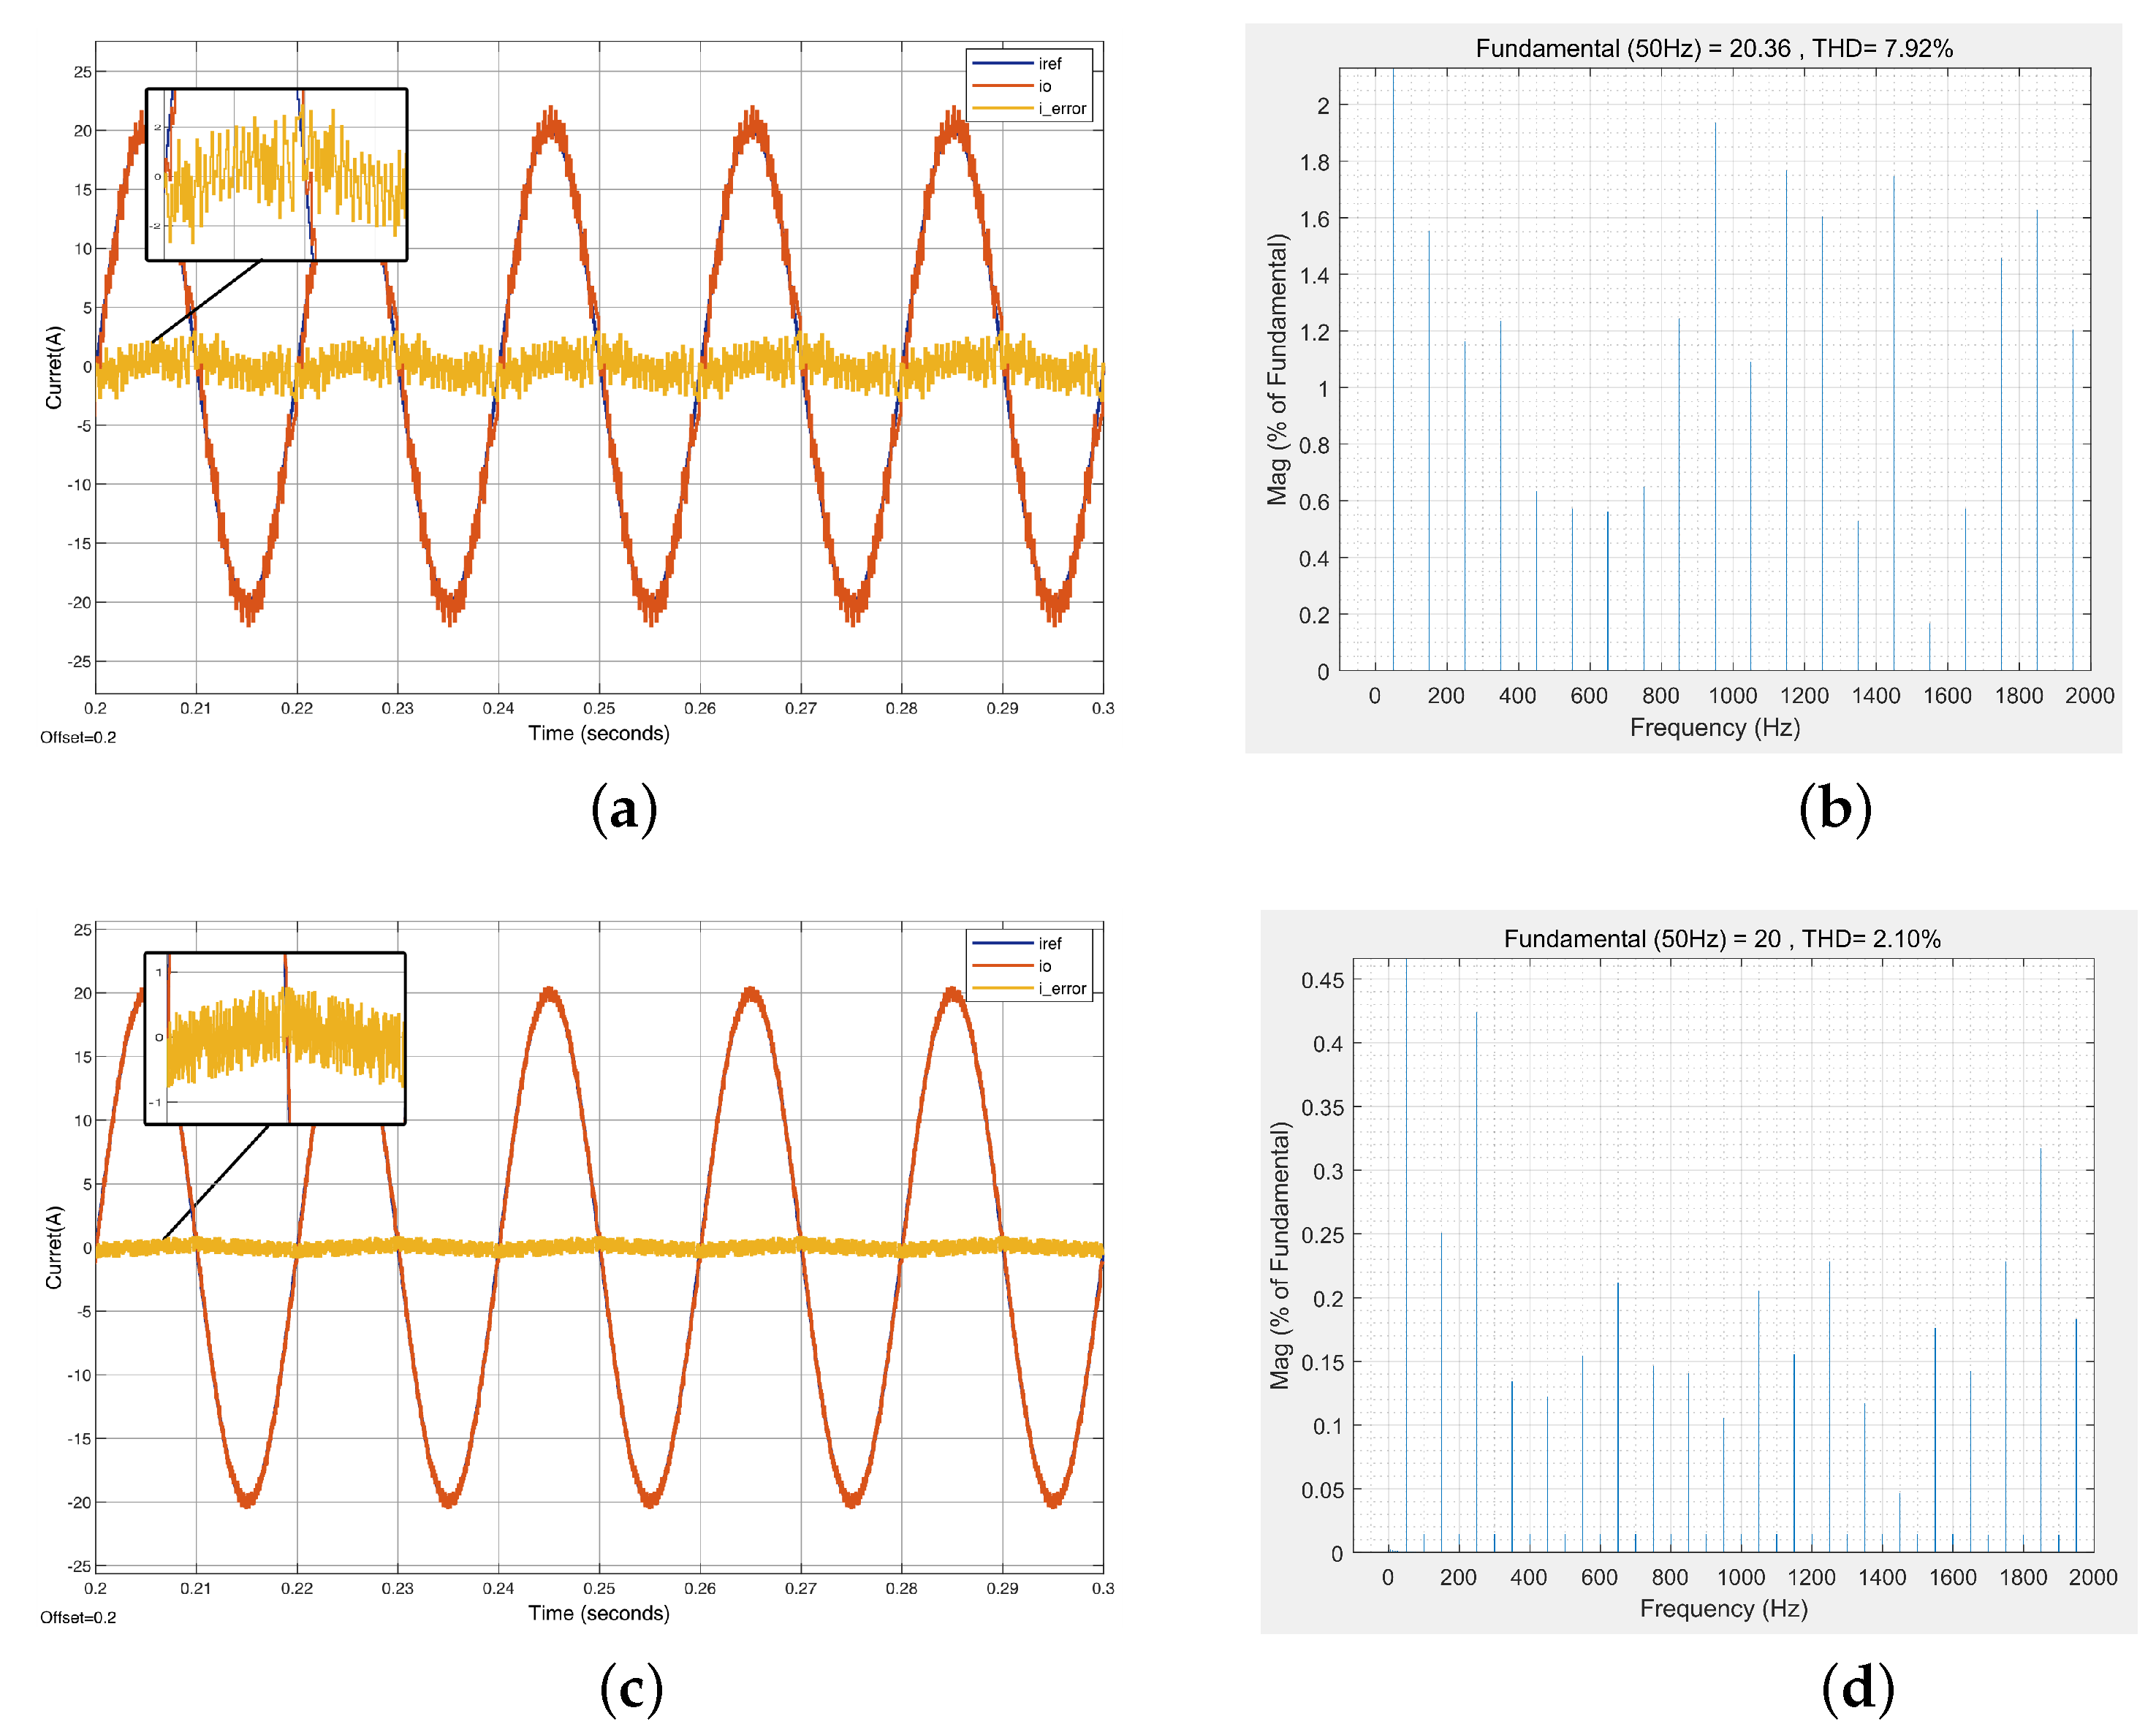Click the orange io line swatch in plot (c) legend

tap(1002, 966)
